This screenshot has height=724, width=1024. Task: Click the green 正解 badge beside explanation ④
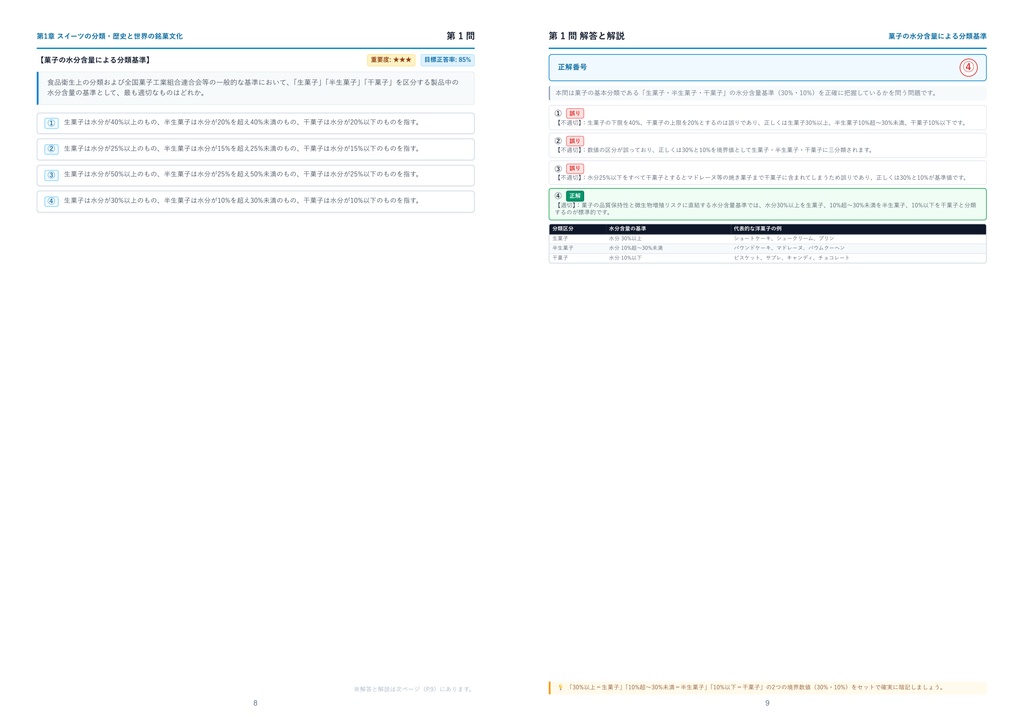click(575, 196)
